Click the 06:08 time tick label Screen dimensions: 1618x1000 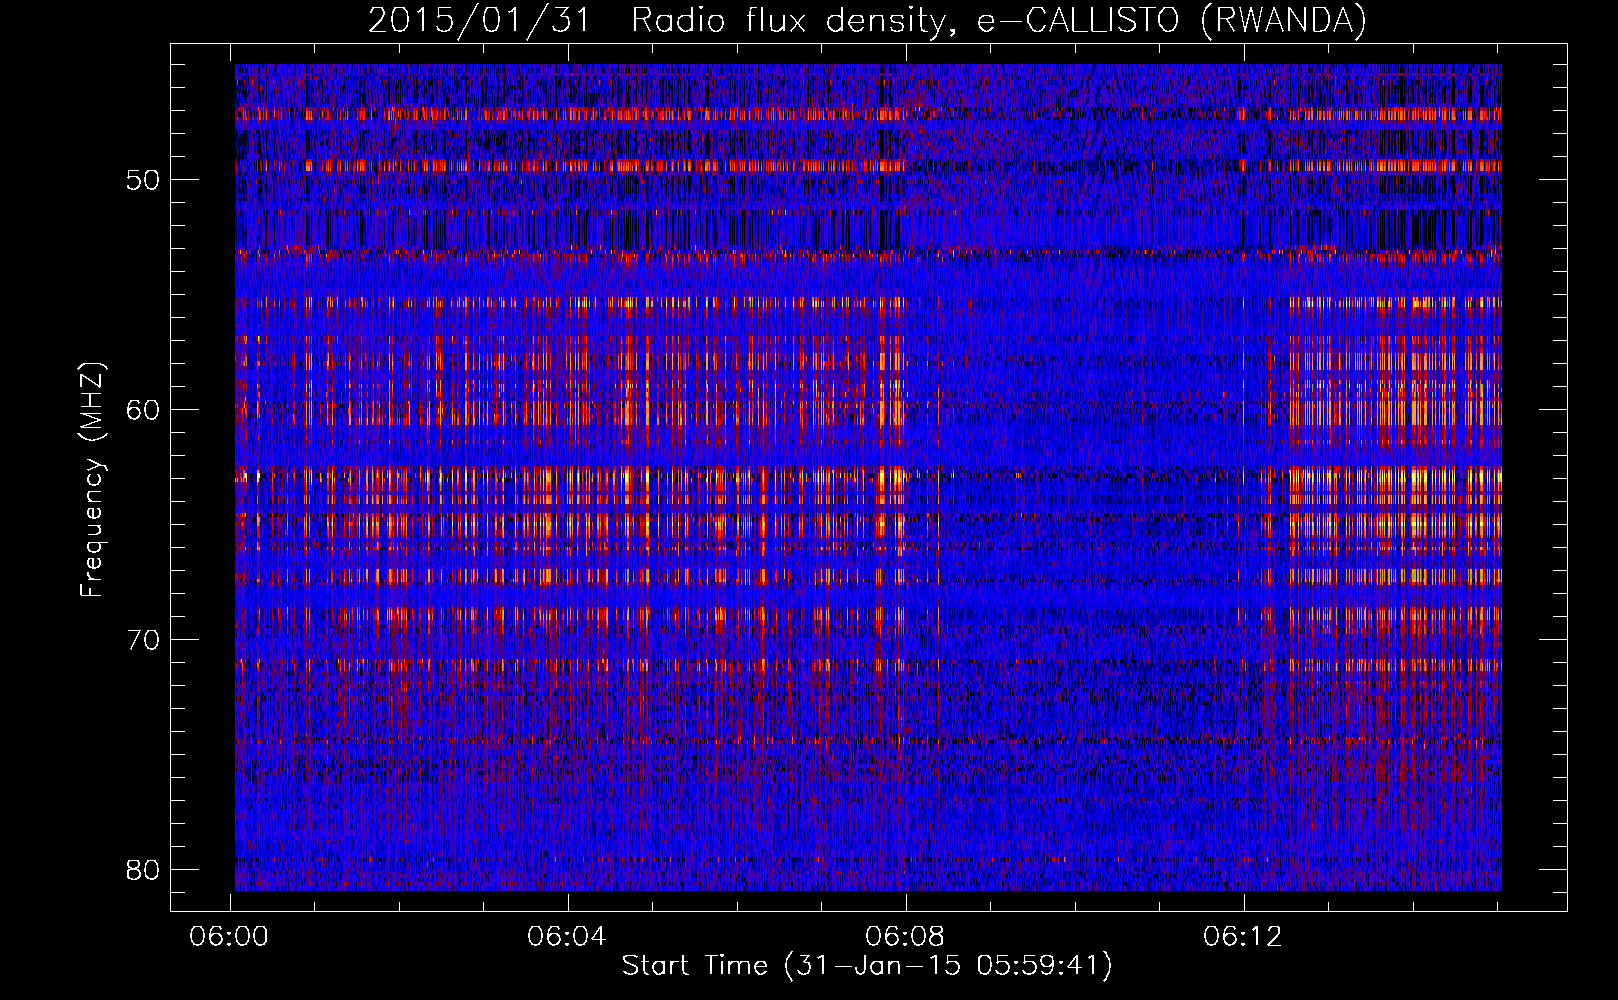pos(905,937)
